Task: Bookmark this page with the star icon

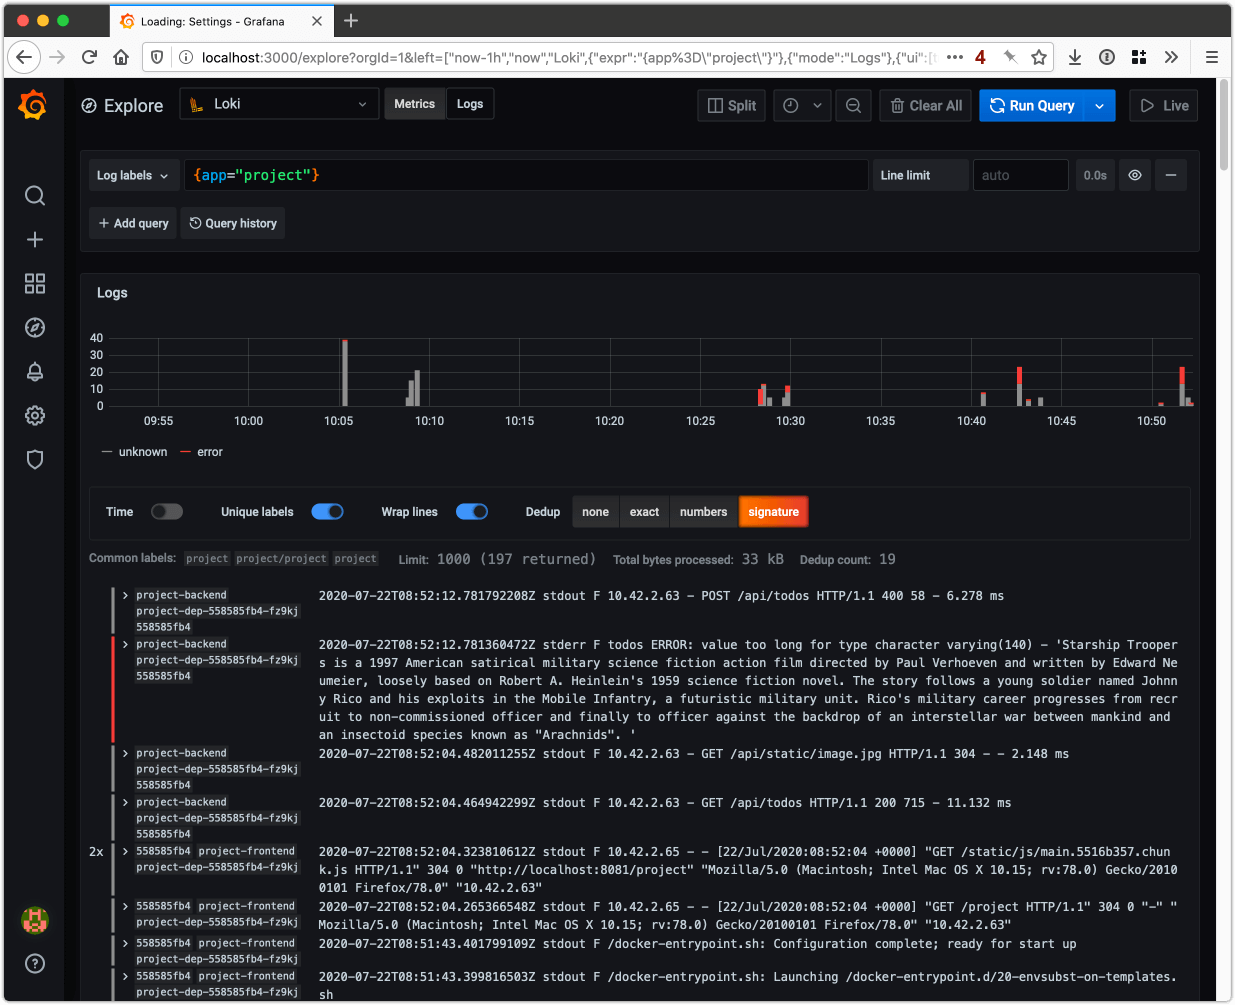Action: pyautogui.click(x=1039, y=57)
